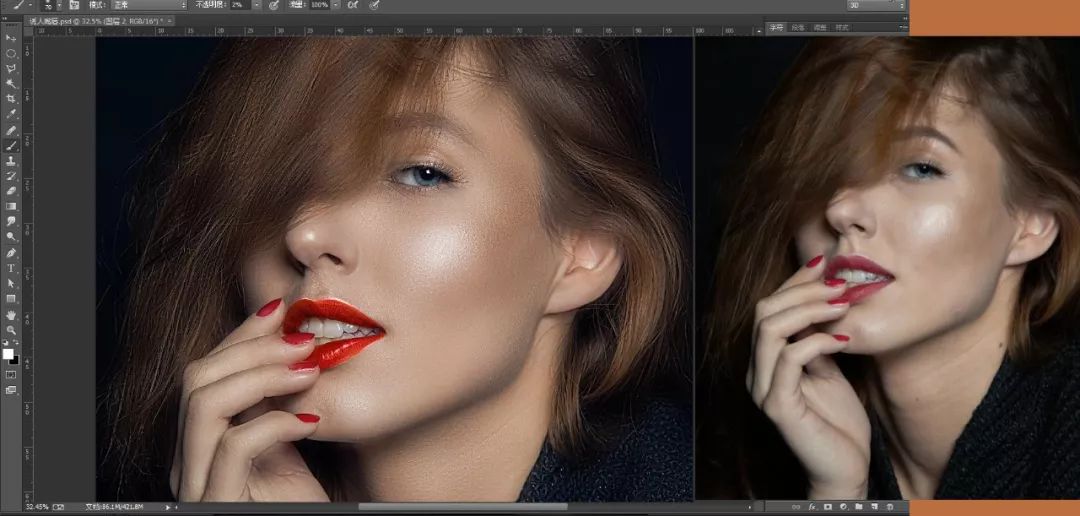The image size is (1080, 516).
Task: Toggle the Brush panel
Action: (x=74, y=4)
